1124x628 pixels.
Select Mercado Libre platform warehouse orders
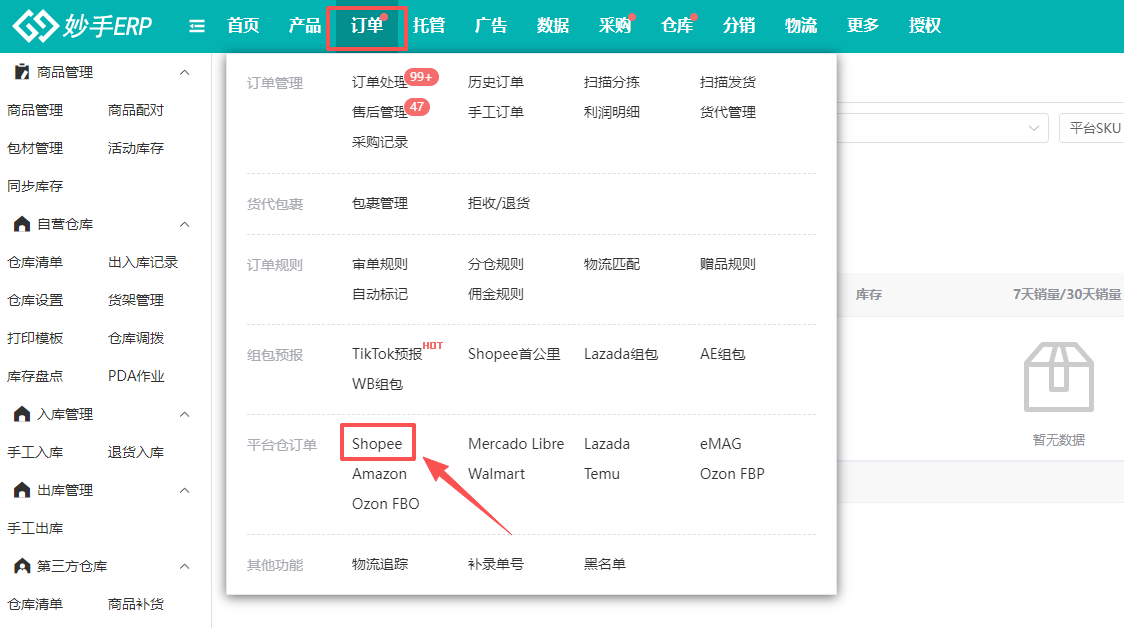[x=516, y=444]
